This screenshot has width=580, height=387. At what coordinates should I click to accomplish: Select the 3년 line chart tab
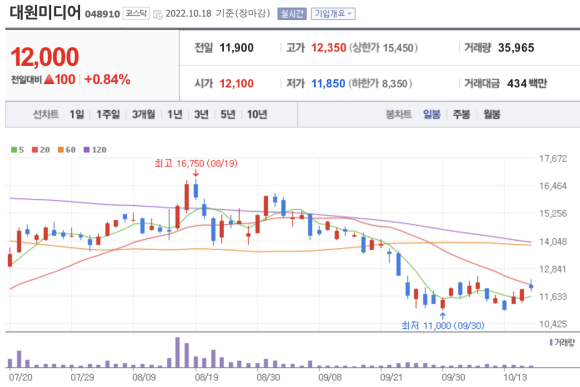[x=201, y=114]
